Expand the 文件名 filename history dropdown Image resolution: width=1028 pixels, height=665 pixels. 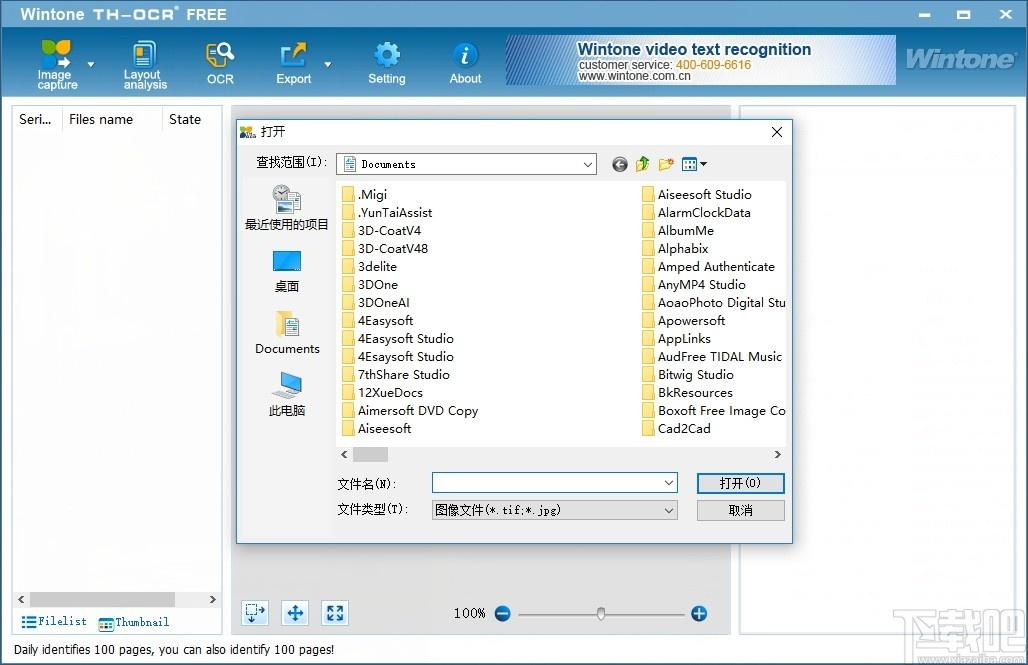[x=669, y=483]
